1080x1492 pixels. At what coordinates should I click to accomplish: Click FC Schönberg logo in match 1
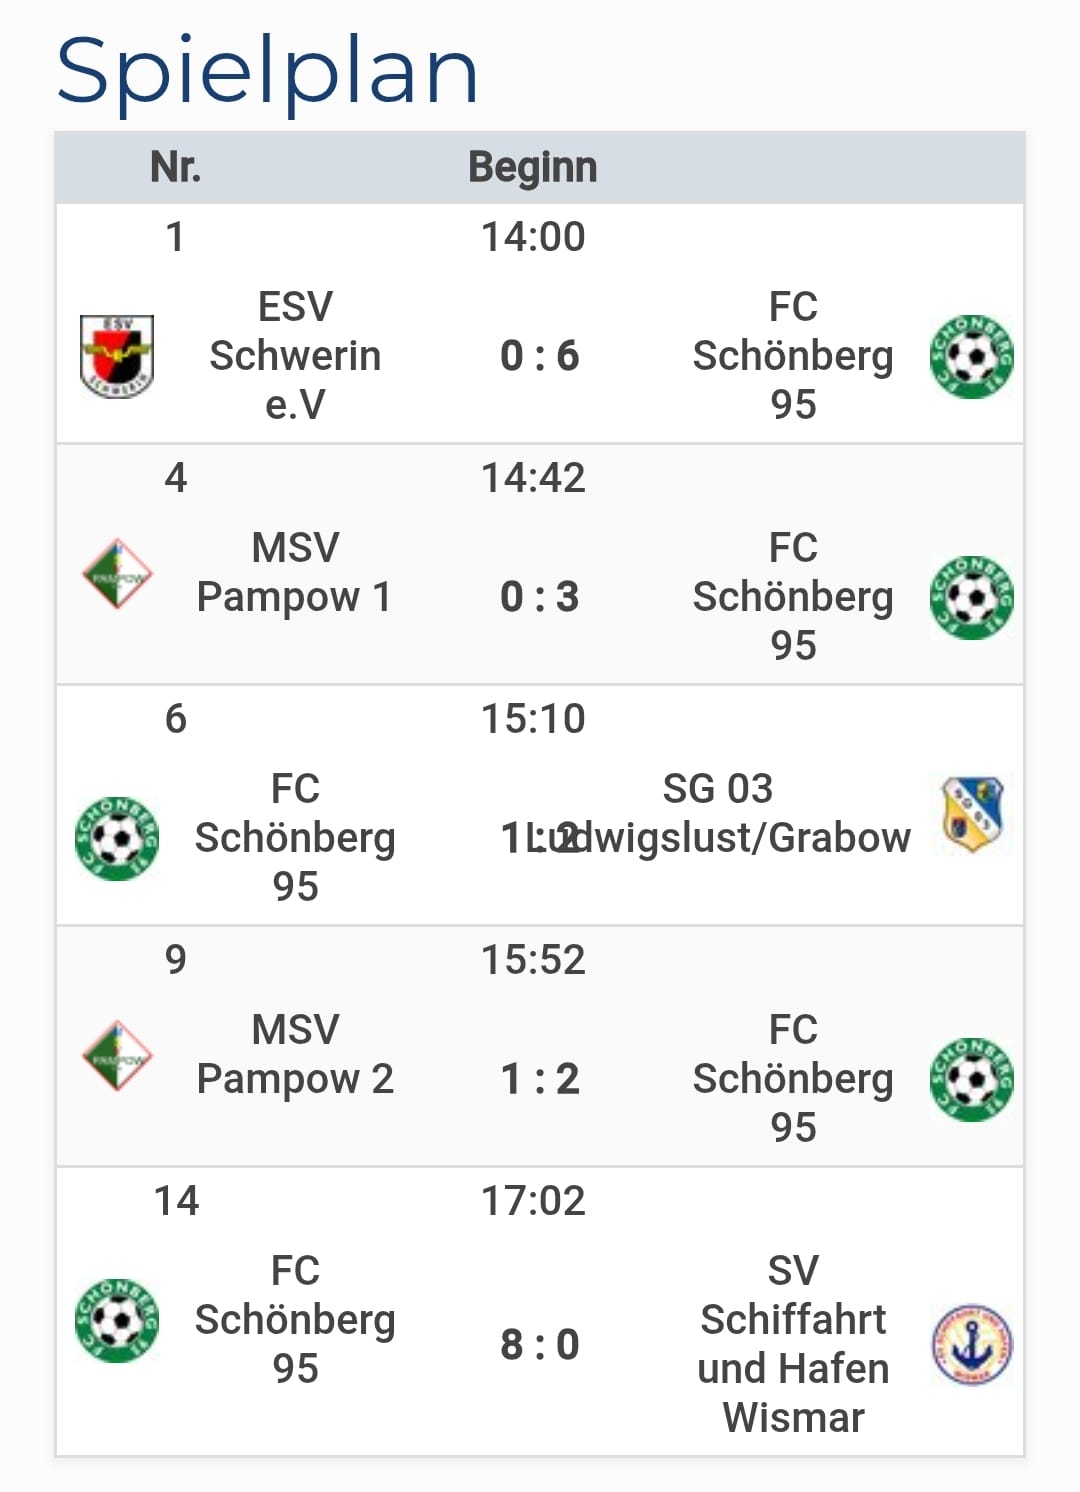coord(971,356)
